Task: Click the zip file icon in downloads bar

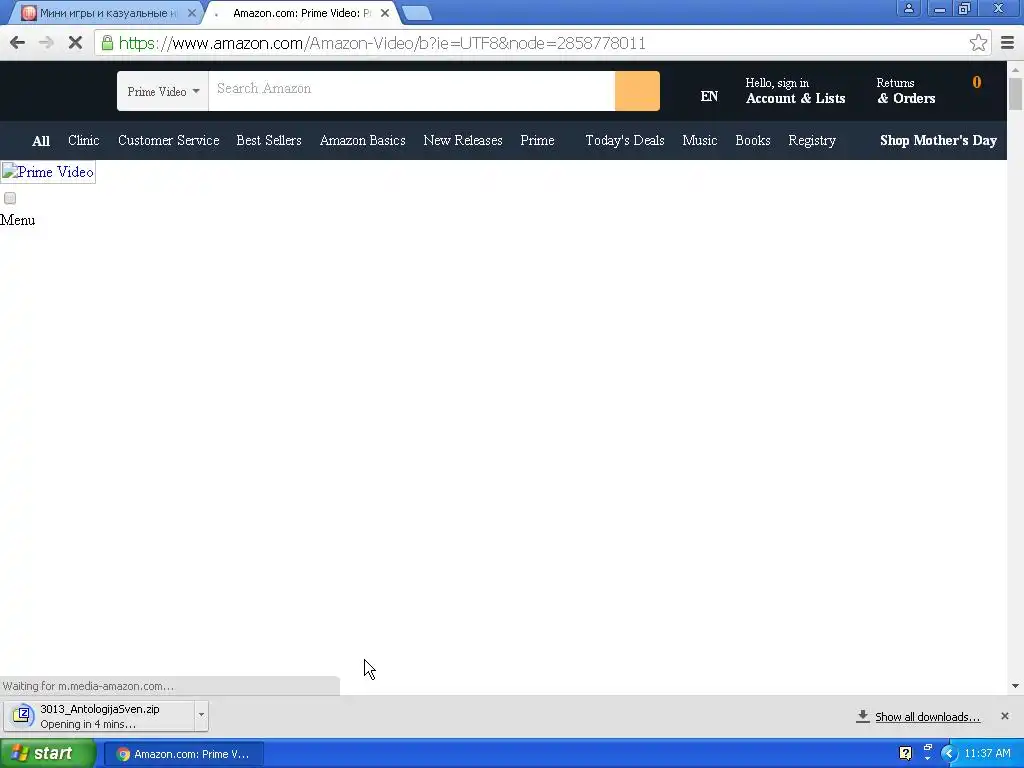Action: 22,715
